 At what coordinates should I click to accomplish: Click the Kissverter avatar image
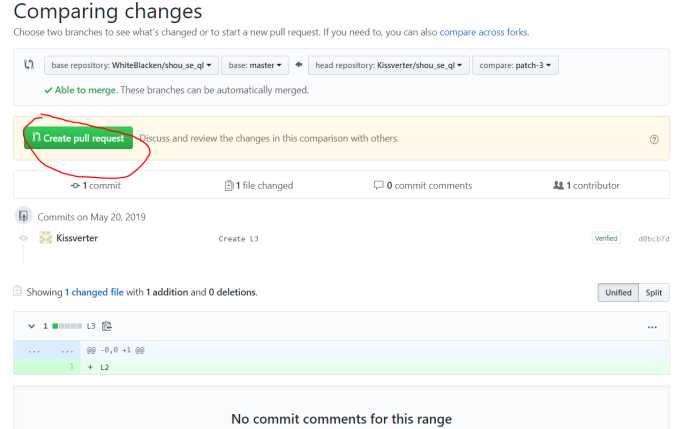point(46,238)
